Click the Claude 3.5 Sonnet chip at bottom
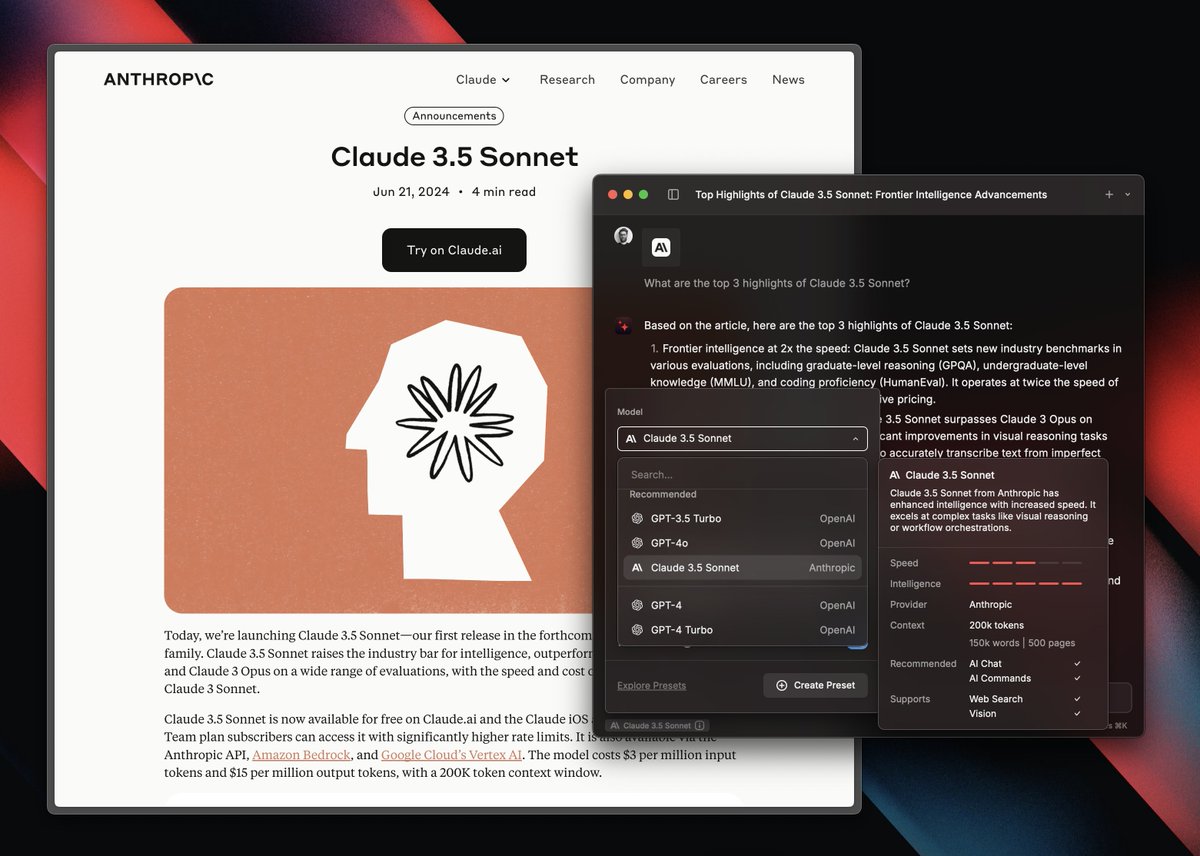 [657, 725]
